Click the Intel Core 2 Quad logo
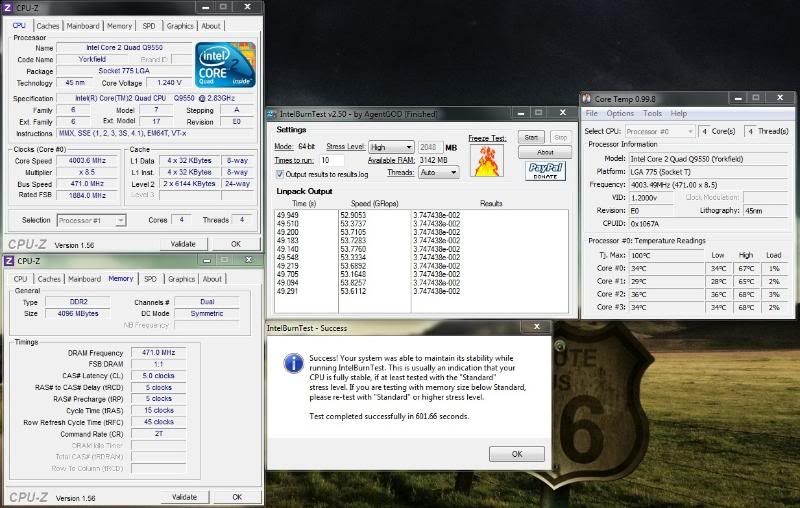This screenshot has width=800, height=508. [x=225, y=65]
